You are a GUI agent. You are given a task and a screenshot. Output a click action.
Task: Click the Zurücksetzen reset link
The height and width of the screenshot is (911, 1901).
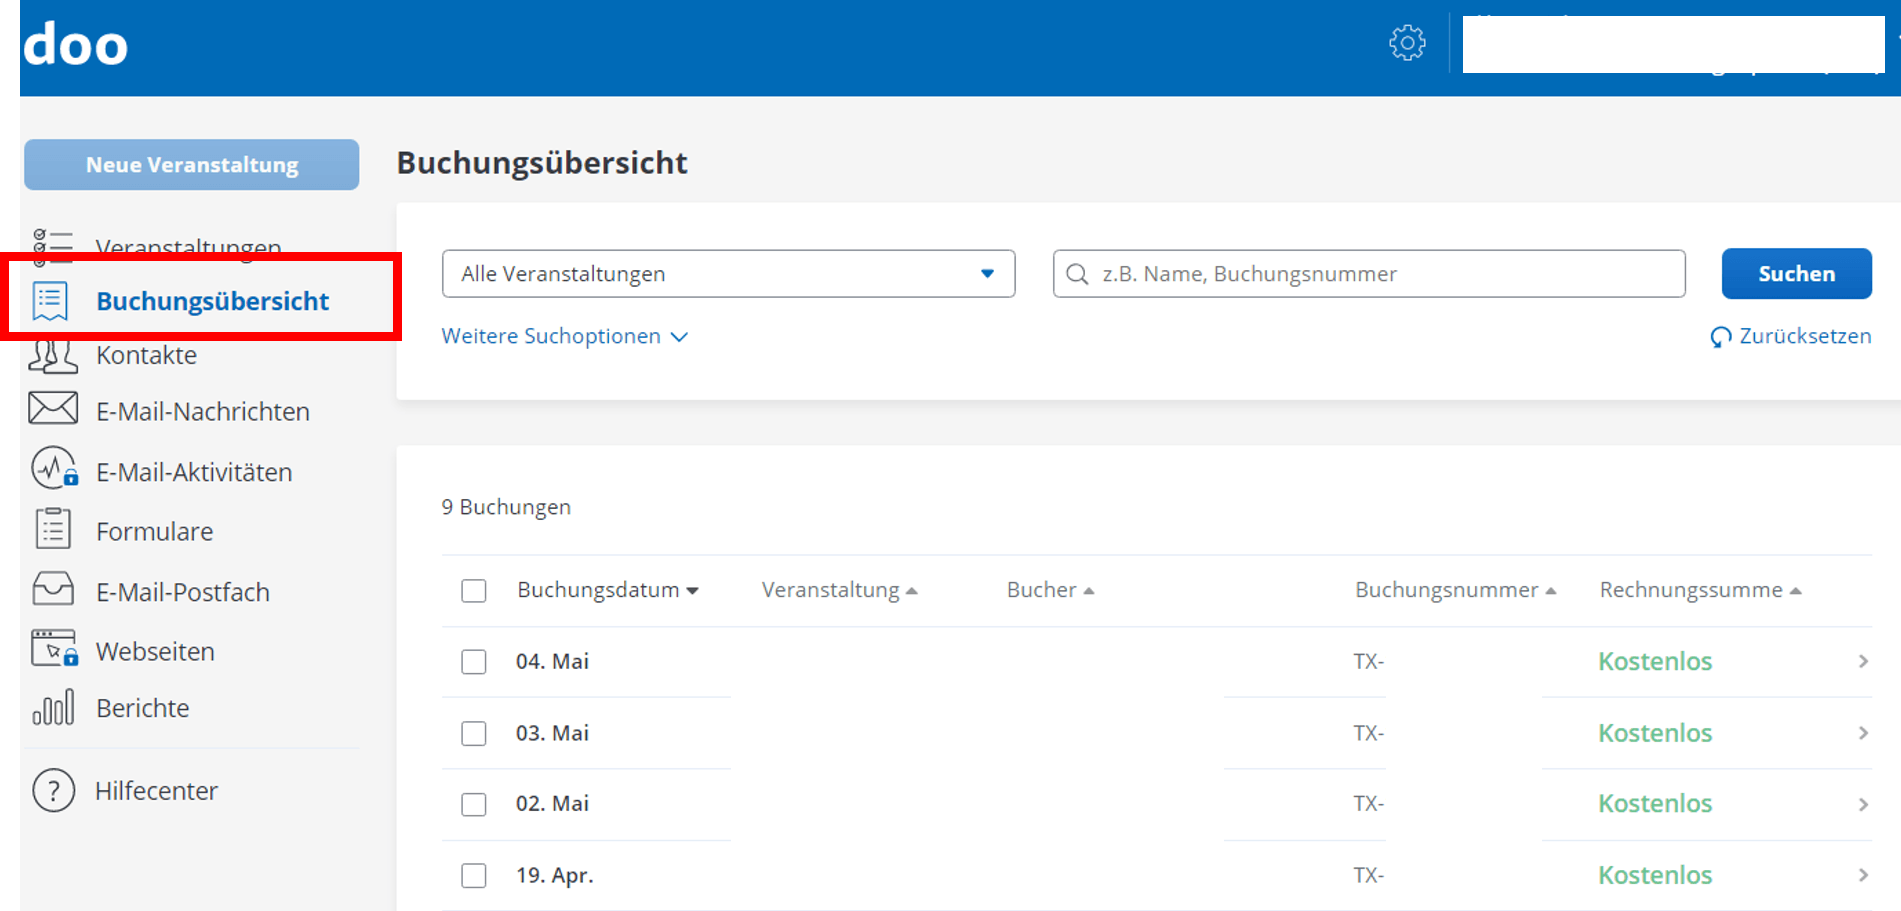1791,337
